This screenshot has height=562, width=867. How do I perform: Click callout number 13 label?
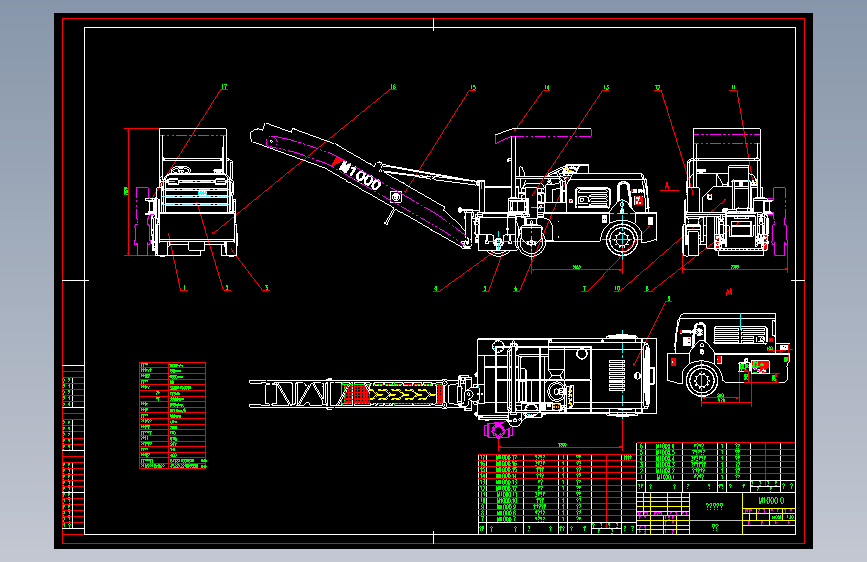[606, 87]
